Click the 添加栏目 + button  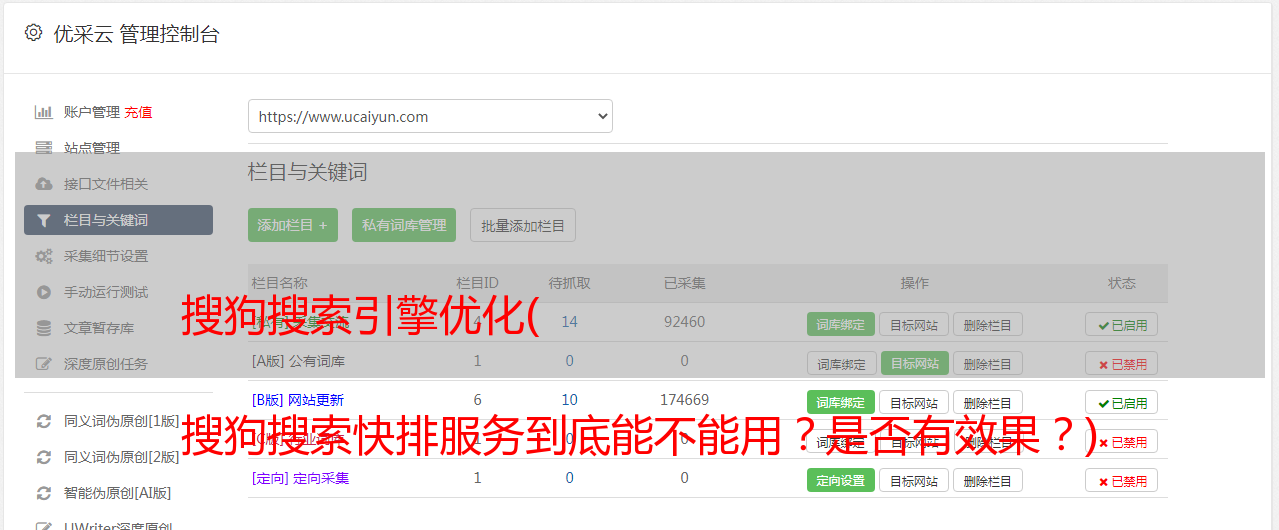293,225
